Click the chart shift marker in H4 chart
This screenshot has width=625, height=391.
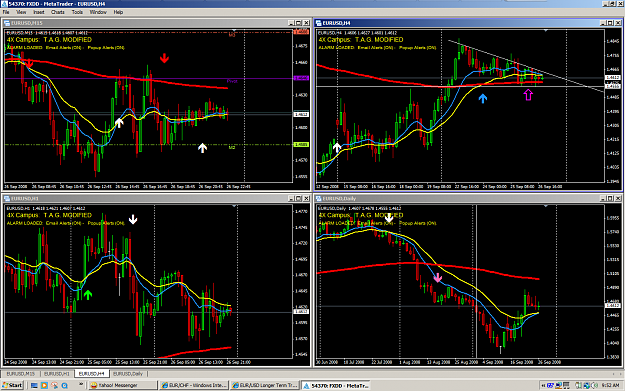point(546,30)
